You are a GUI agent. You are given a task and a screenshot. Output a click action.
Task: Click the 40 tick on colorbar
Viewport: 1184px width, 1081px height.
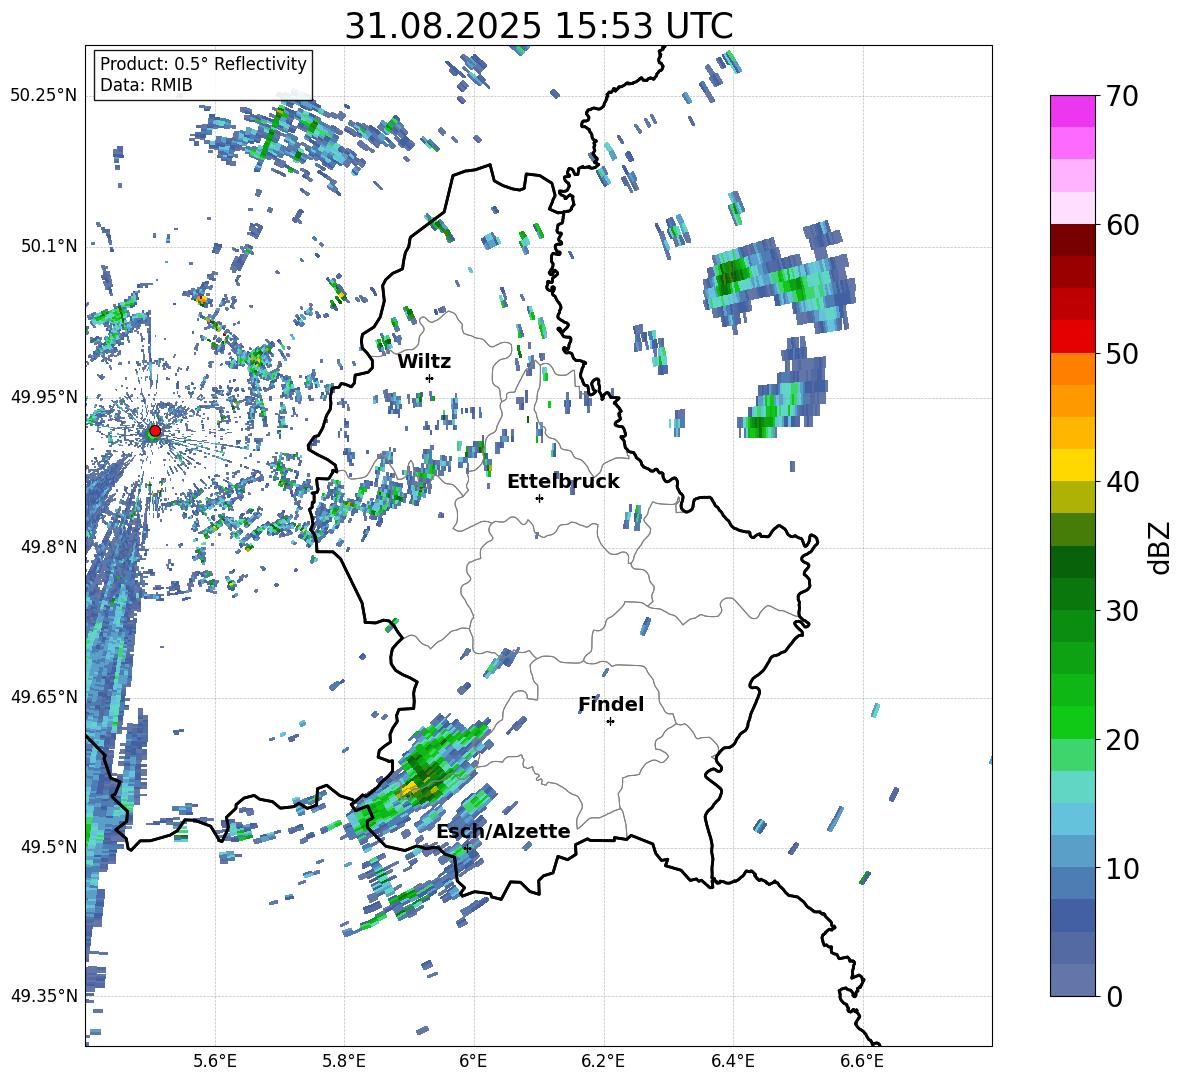click(x=1121, y=482)
